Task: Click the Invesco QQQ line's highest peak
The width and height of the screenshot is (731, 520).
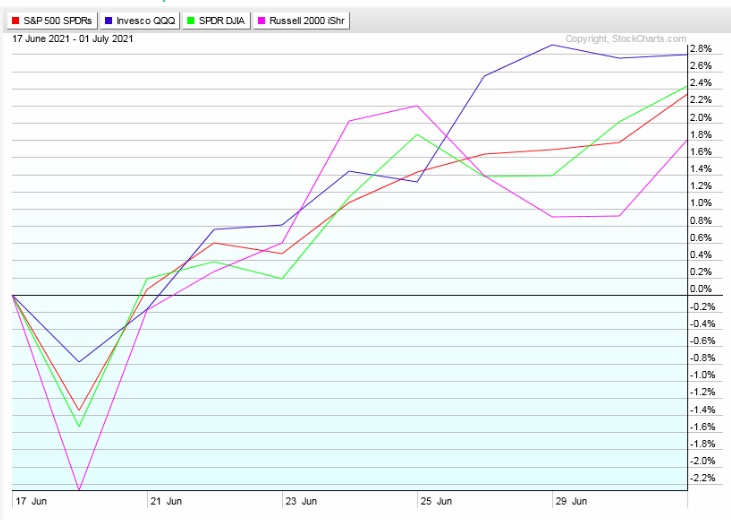Action: point(552,45)
